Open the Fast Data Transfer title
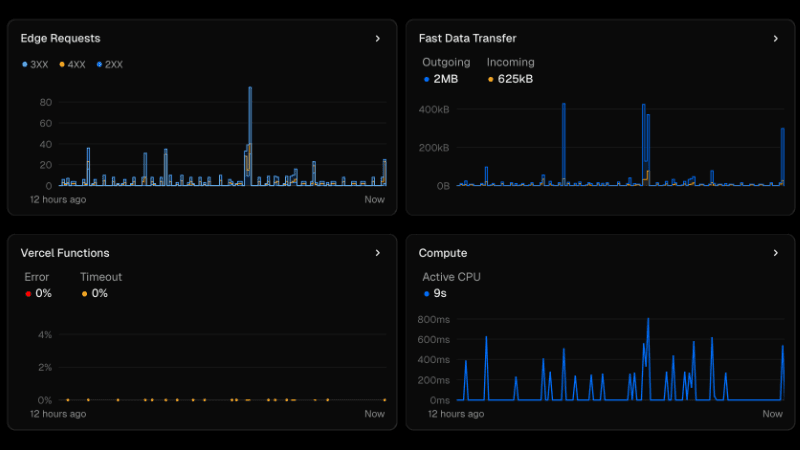Viewport: 800px width, 450px height. [467, 39]
